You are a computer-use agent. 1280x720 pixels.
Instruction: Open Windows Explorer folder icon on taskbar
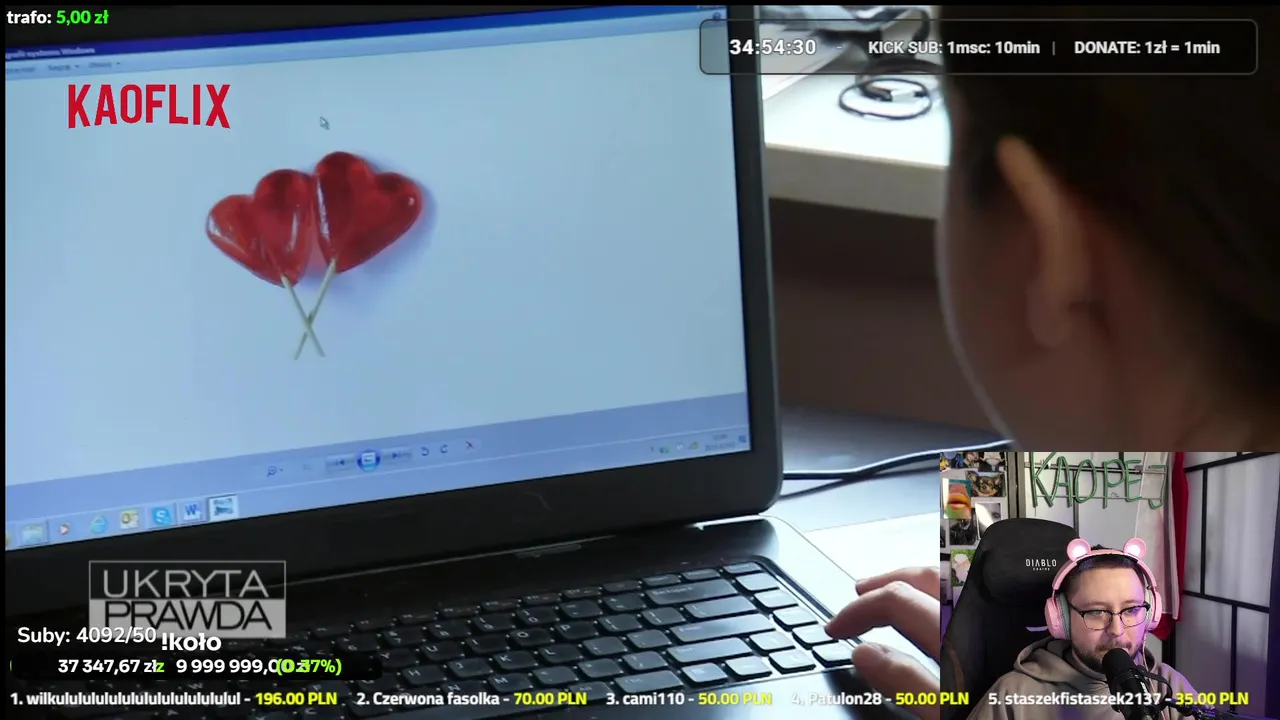[33, 534]
